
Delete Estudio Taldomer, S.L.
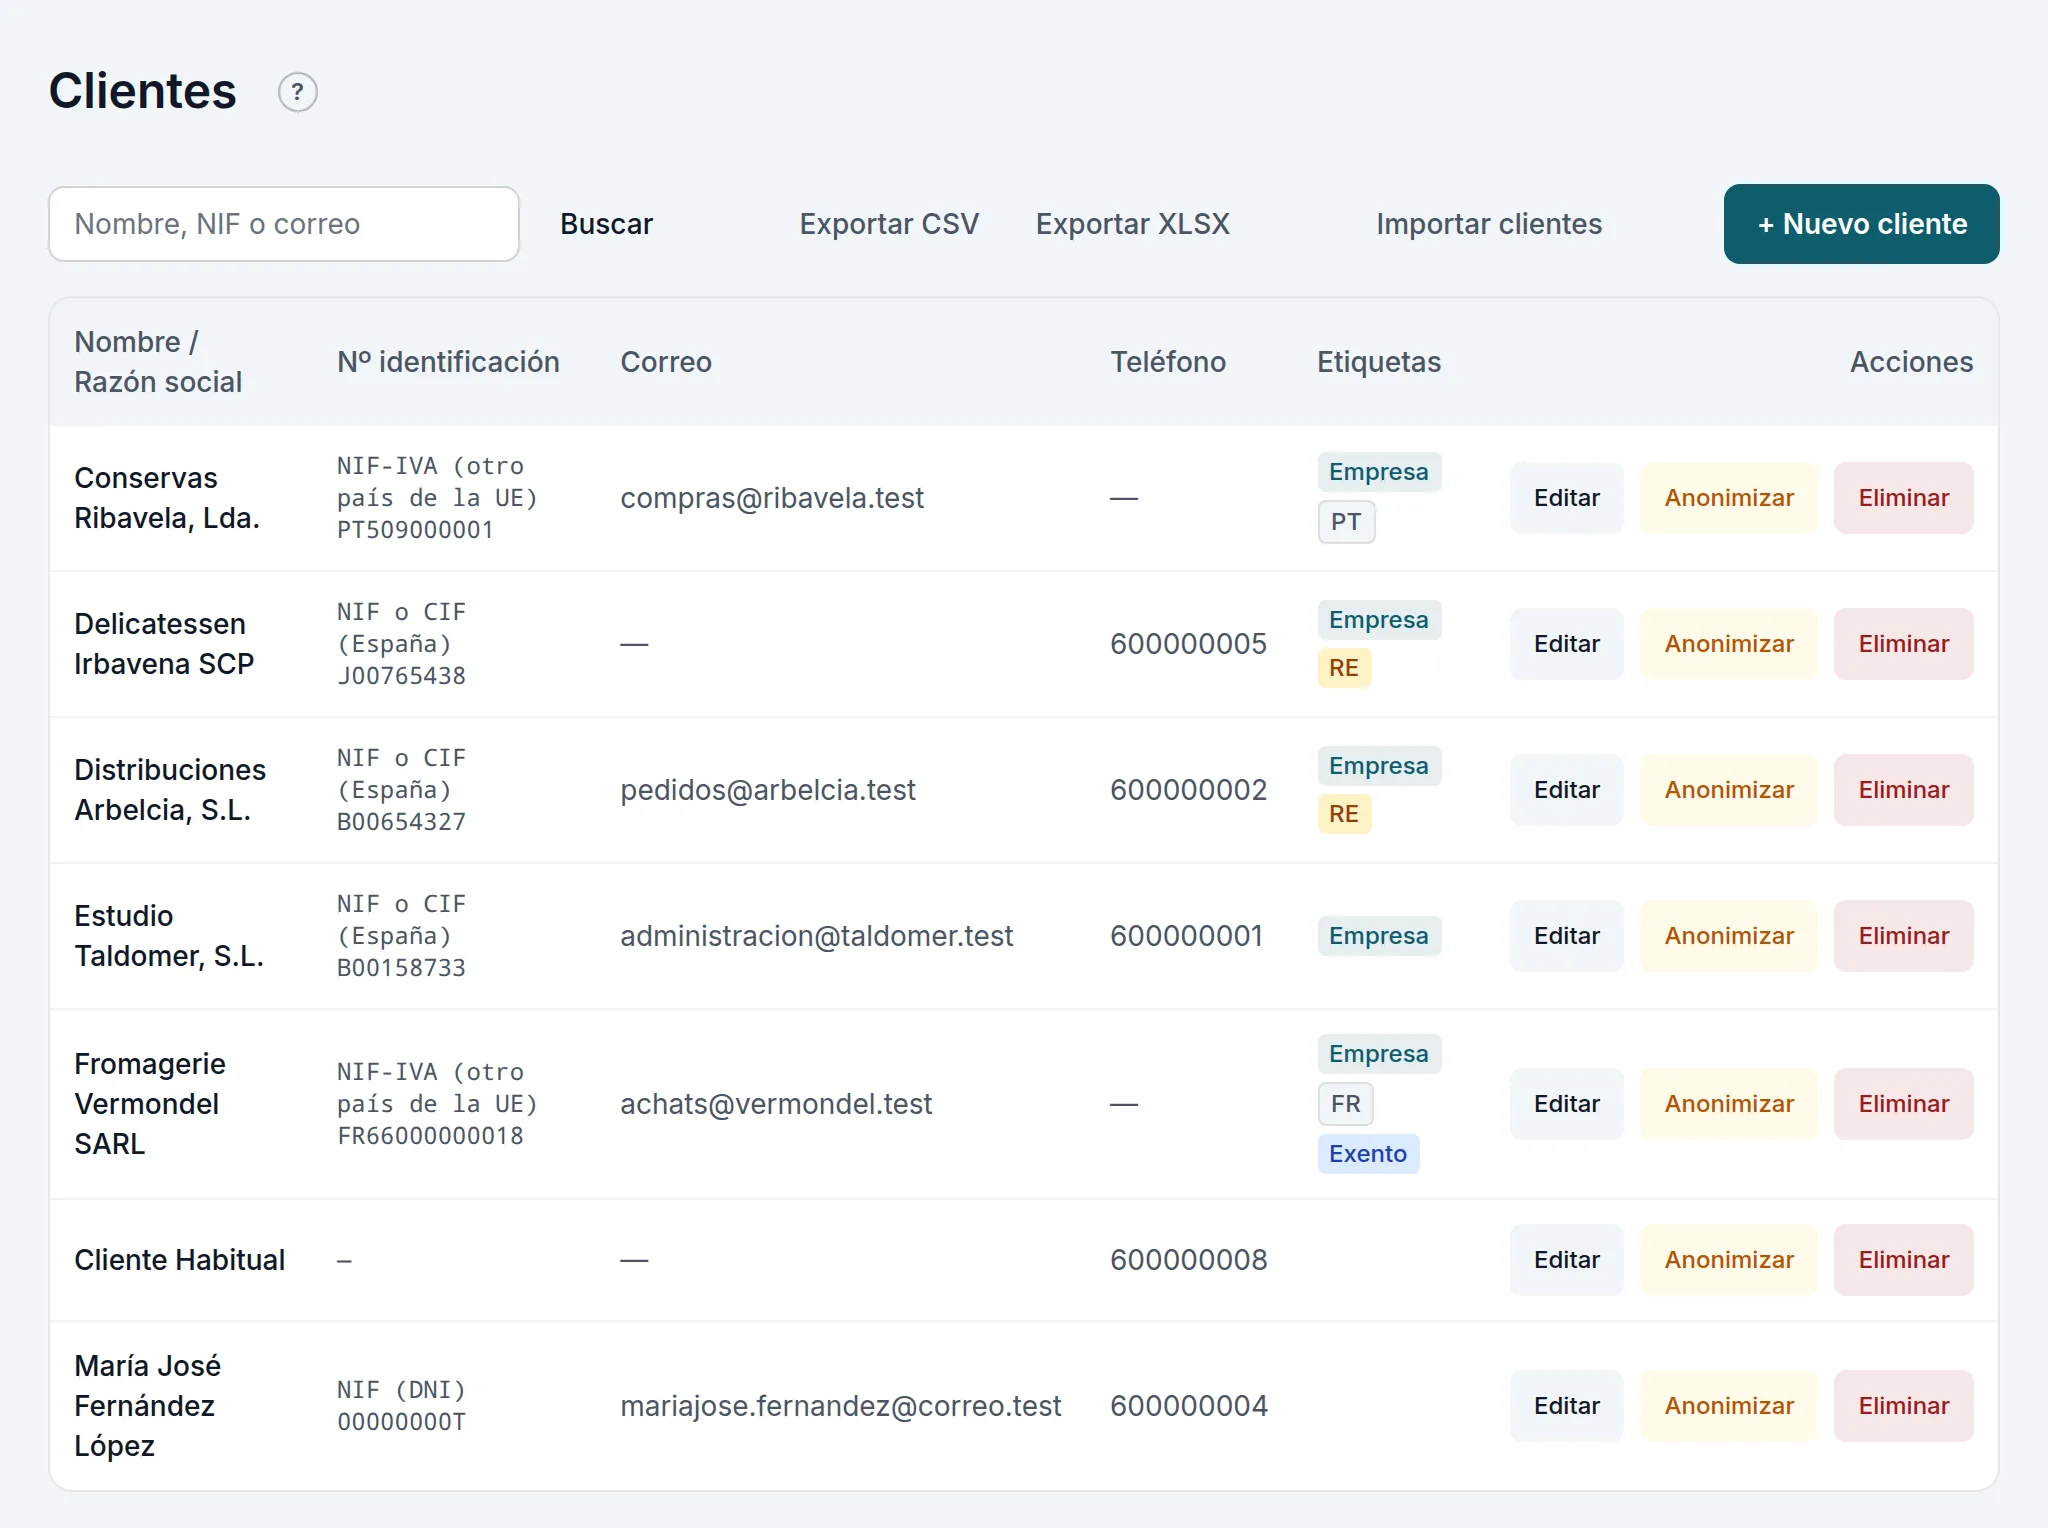pyautogui.click(x=1903, y=936)
